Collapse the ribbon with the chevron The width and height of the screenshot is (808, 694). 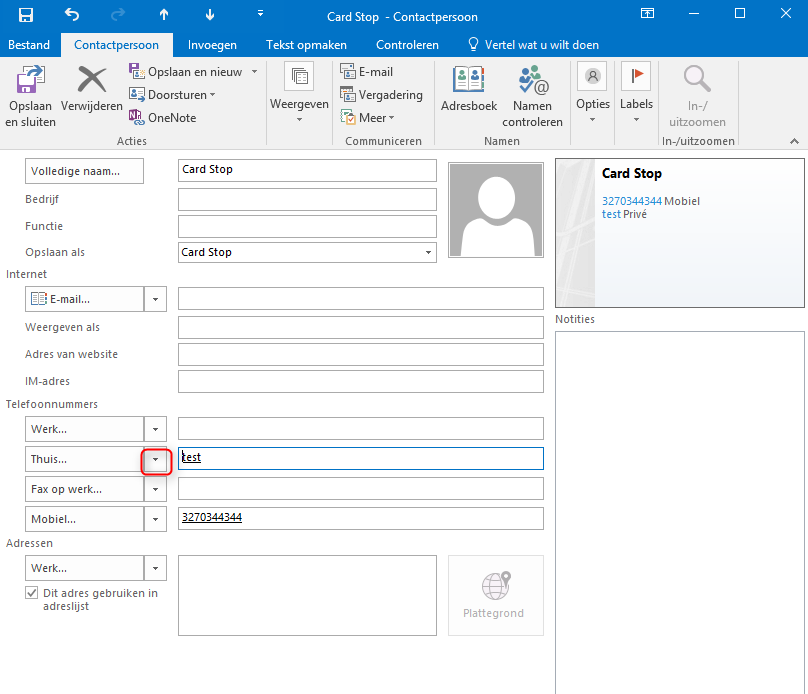(x=794, y=141)
